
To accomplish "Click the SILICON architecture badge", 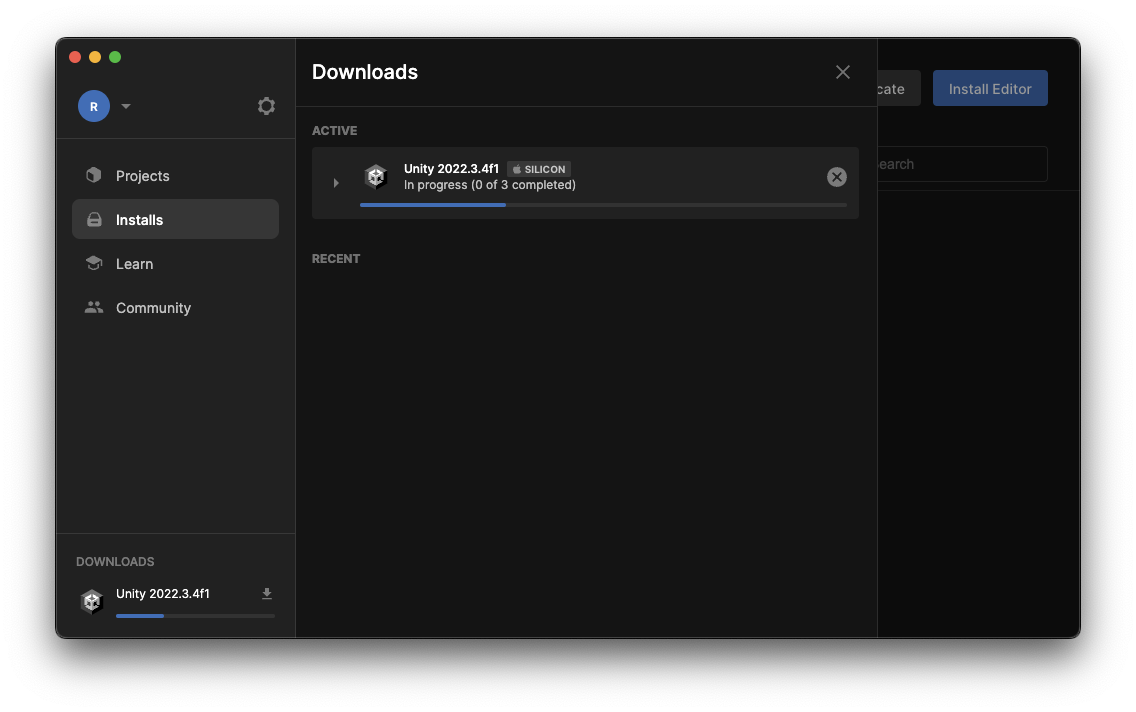I will (x=539, y=169).
